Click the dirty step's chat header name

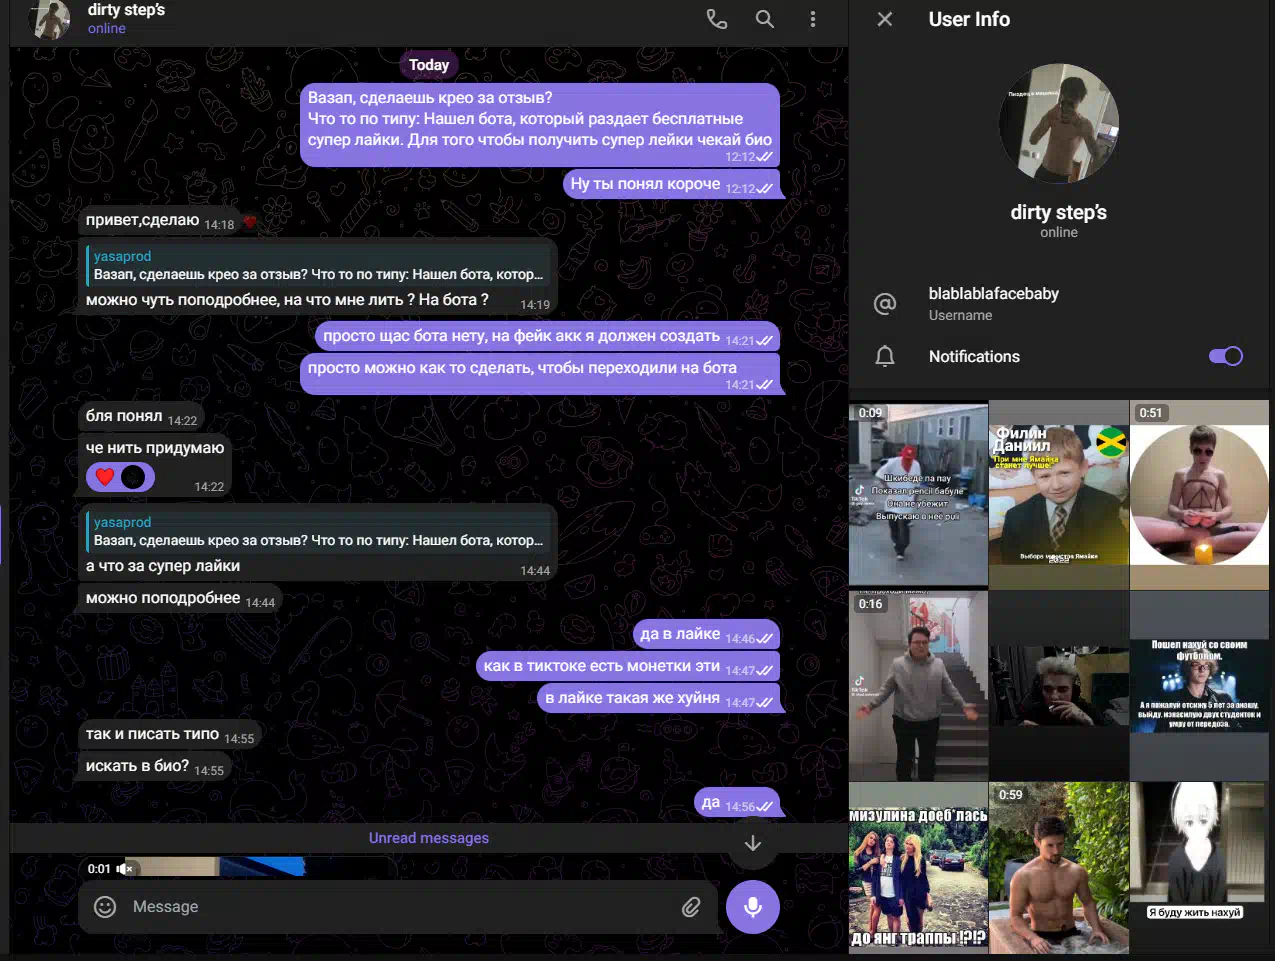point(126,10)
